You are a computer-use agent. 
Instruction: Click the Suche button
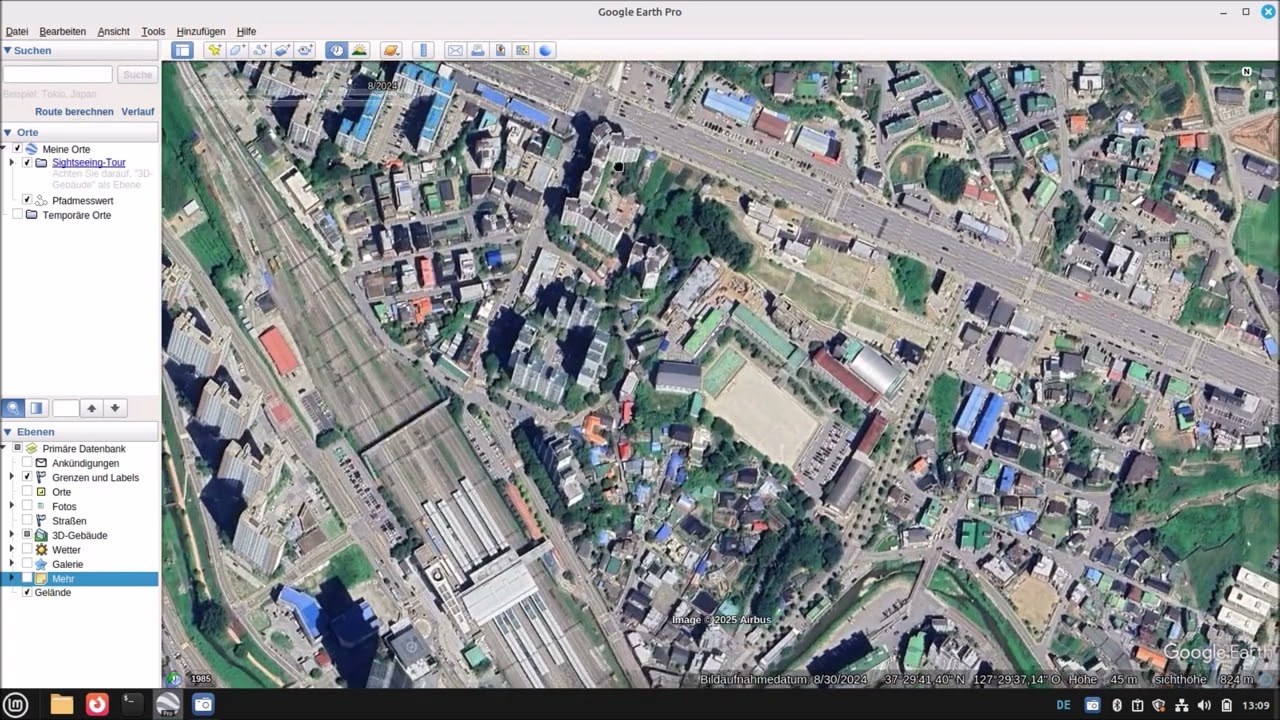point(138,75)
